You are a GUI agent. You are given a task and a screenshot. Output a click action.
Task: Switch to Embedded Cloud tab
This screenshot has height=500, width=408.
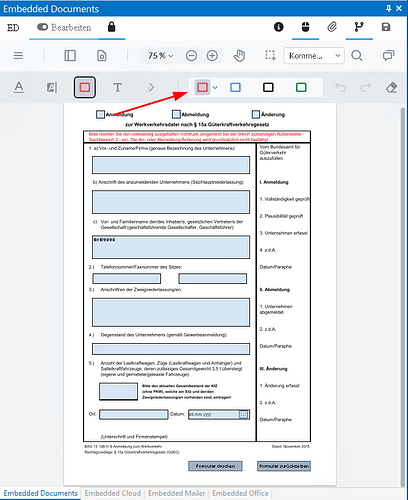tap(113, 493)
